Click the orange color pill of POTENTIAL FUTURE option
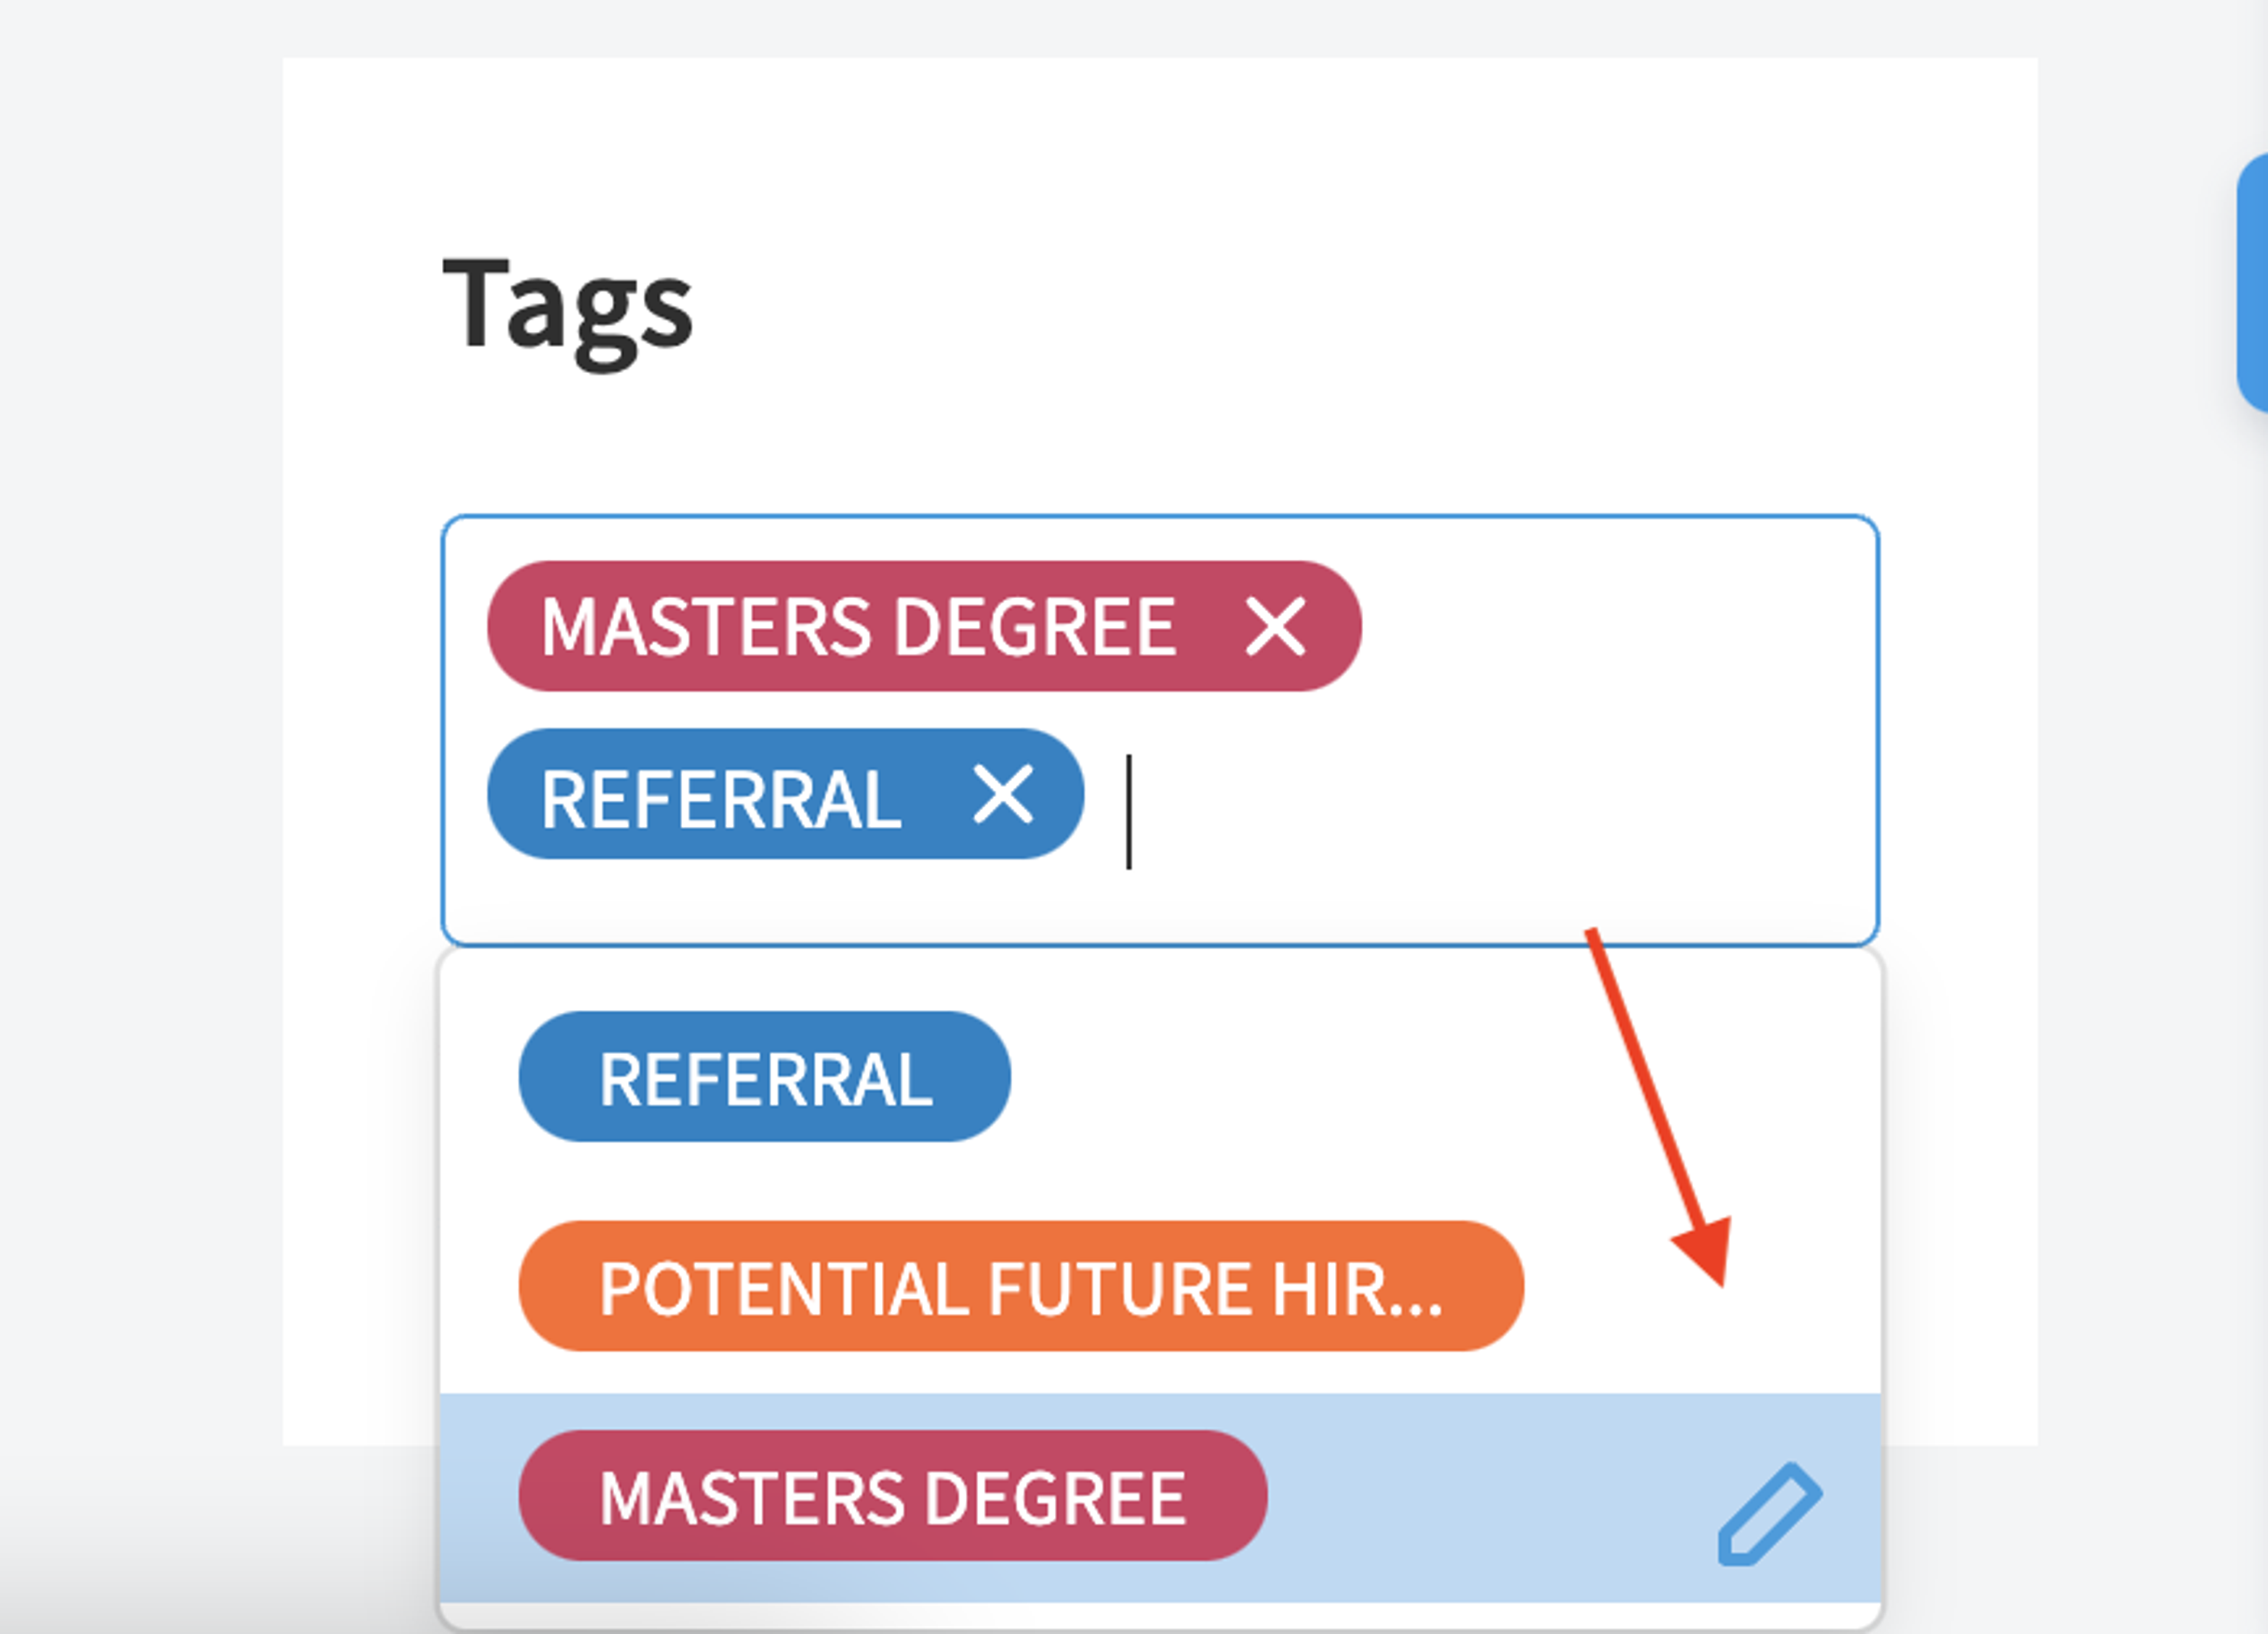This screenshot has width=2268, height=1634. click(x=1021, y=1286)
